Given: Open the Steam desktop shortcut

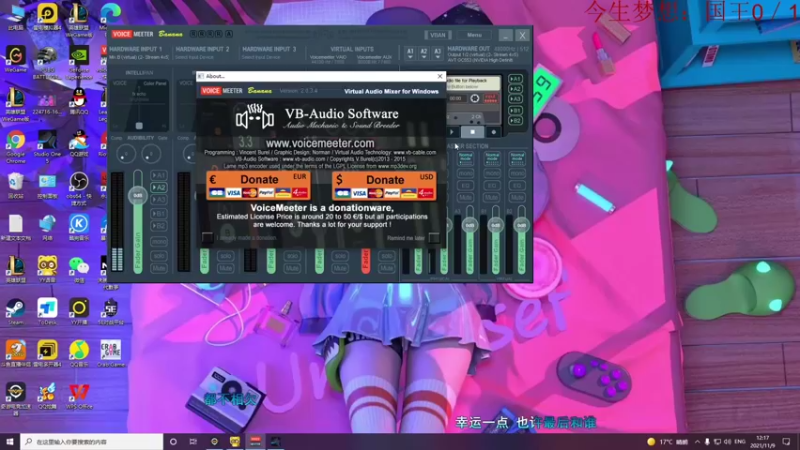Looking at the screenshot, I should point(15,310).
